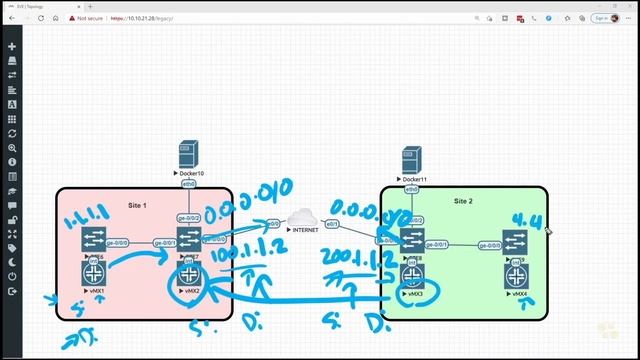Click the eth0 label under Docker11

pos(411,189)
